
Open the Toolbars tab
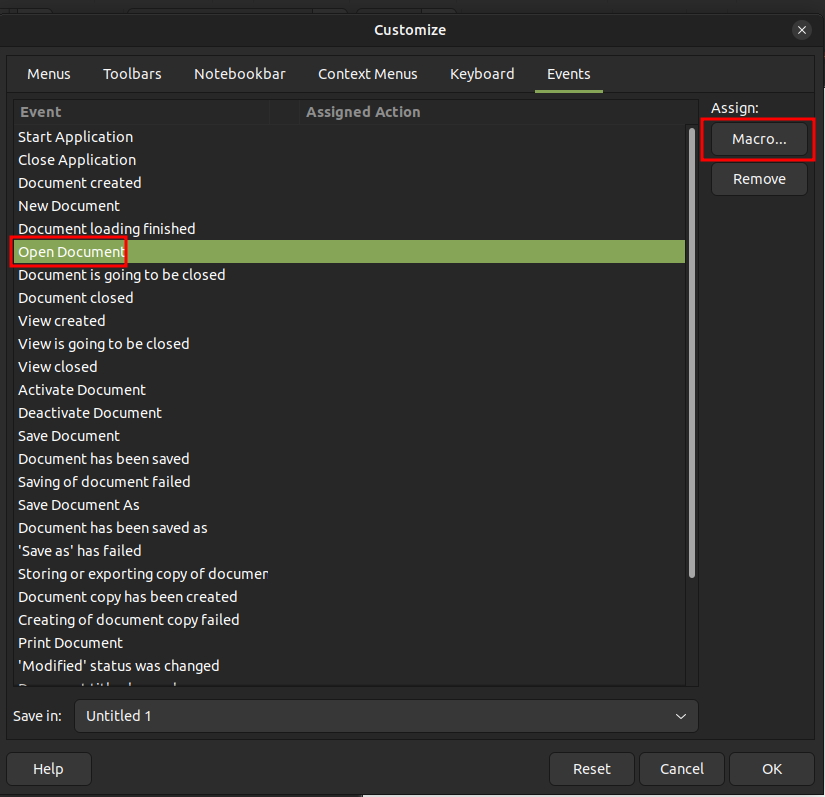coord(132,74)
